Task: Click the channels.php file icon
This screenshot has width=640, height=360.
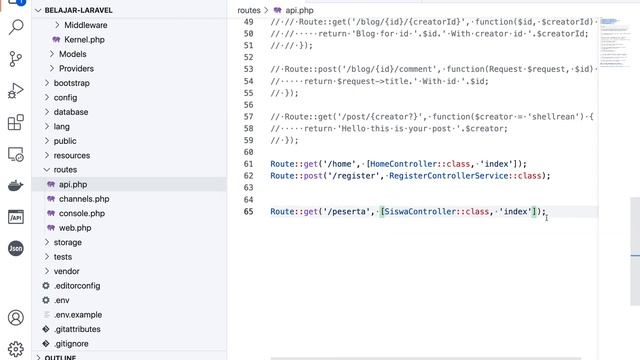Action: tap(51, 199)
